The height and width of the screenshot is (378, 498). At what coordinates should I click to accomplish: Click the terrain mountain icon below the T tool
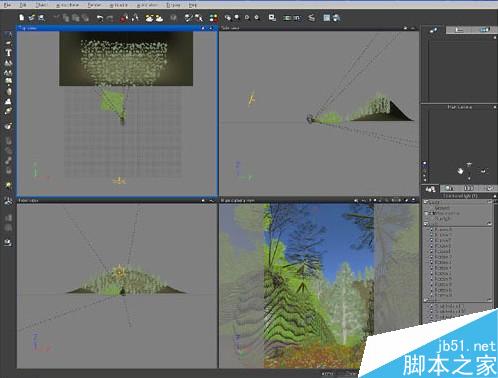pos(8,62)
